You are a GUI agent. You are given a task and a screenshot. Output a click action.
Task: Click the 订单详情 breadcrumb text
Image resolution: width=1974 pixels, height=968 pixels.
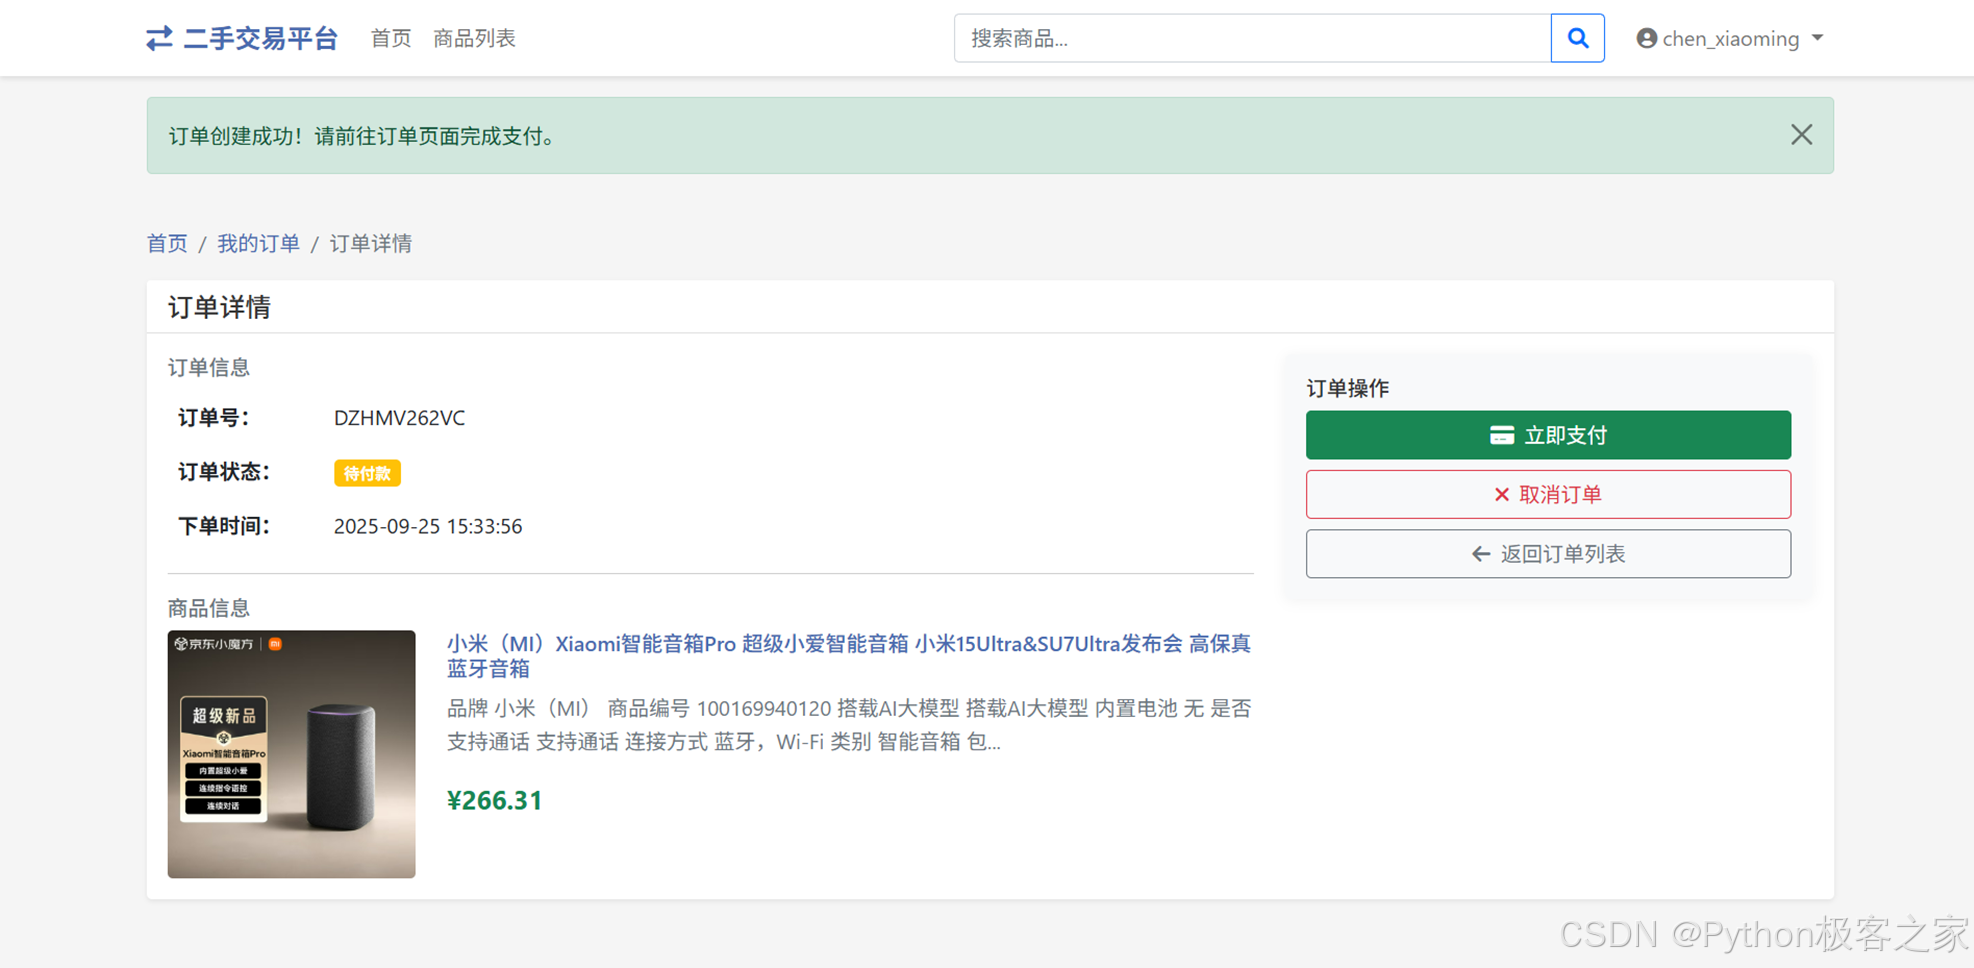point(371,243)
